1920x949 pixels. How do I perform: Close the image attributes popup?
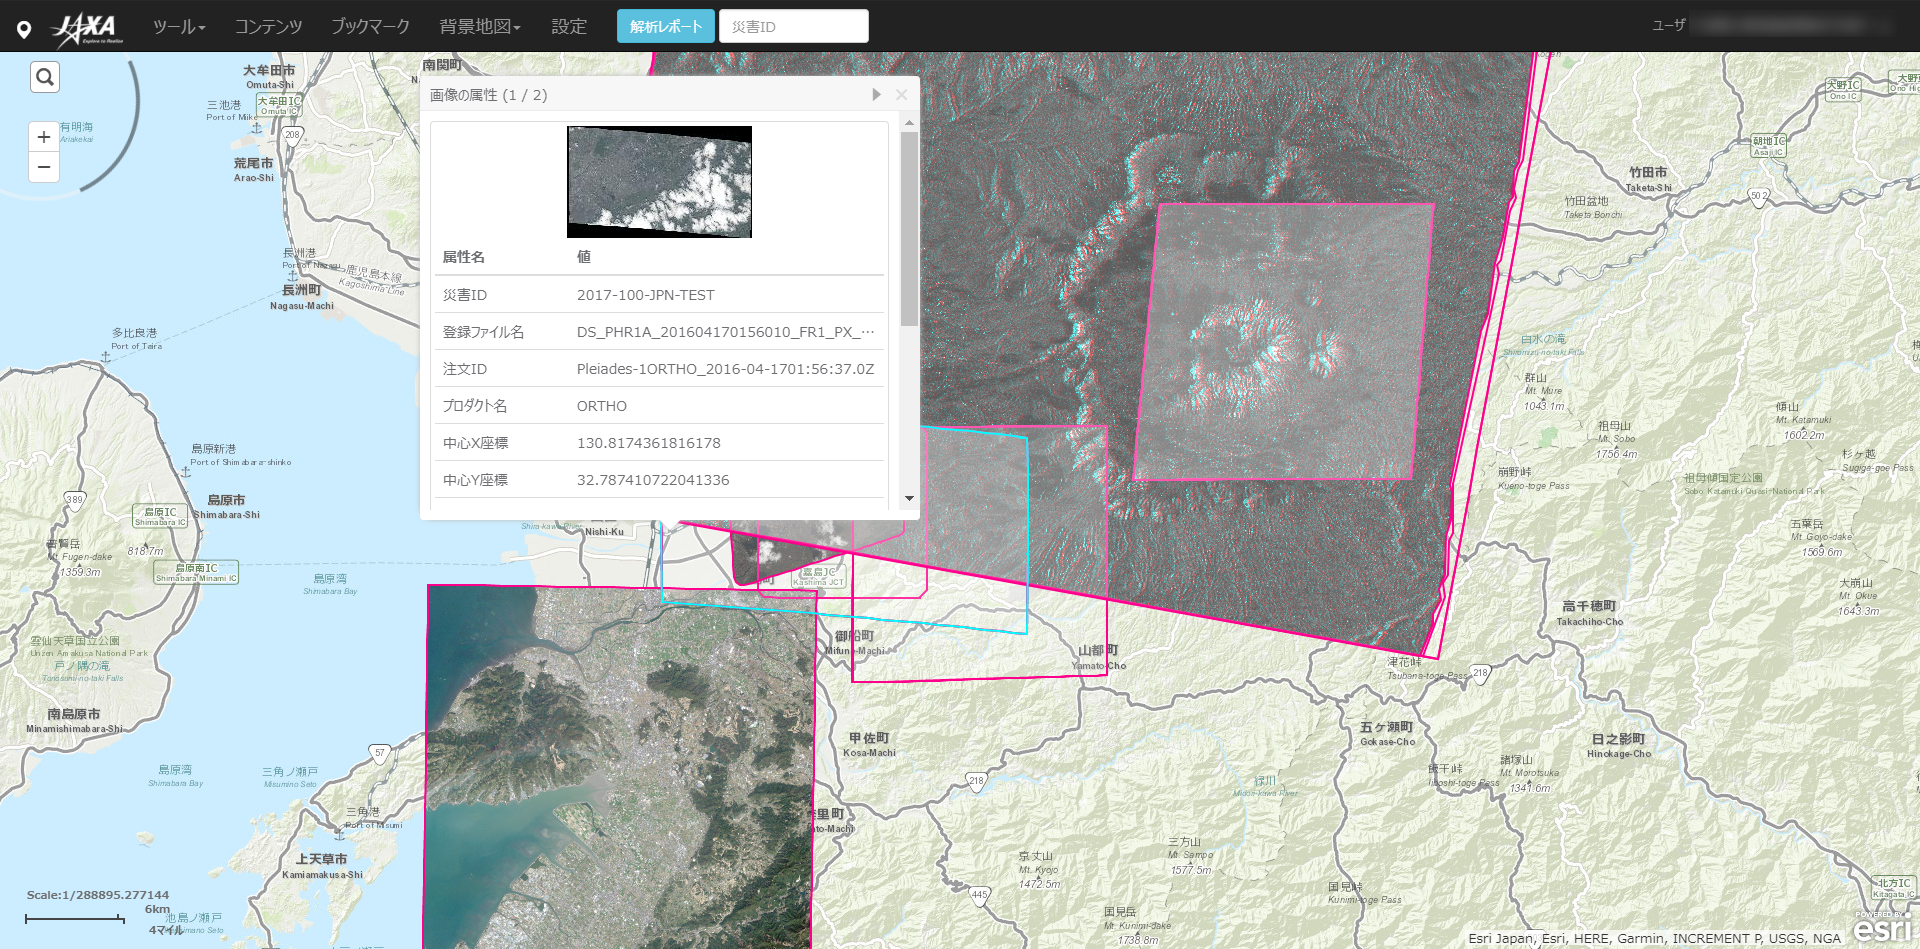tap(902, 95)
